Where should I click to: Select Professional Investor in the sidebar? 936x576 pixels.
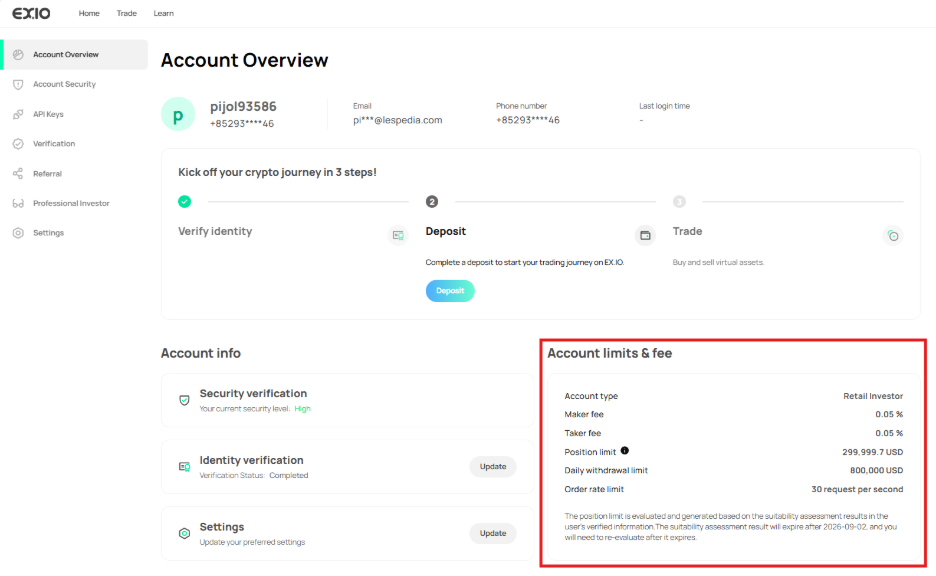click(x=71, y=203)
